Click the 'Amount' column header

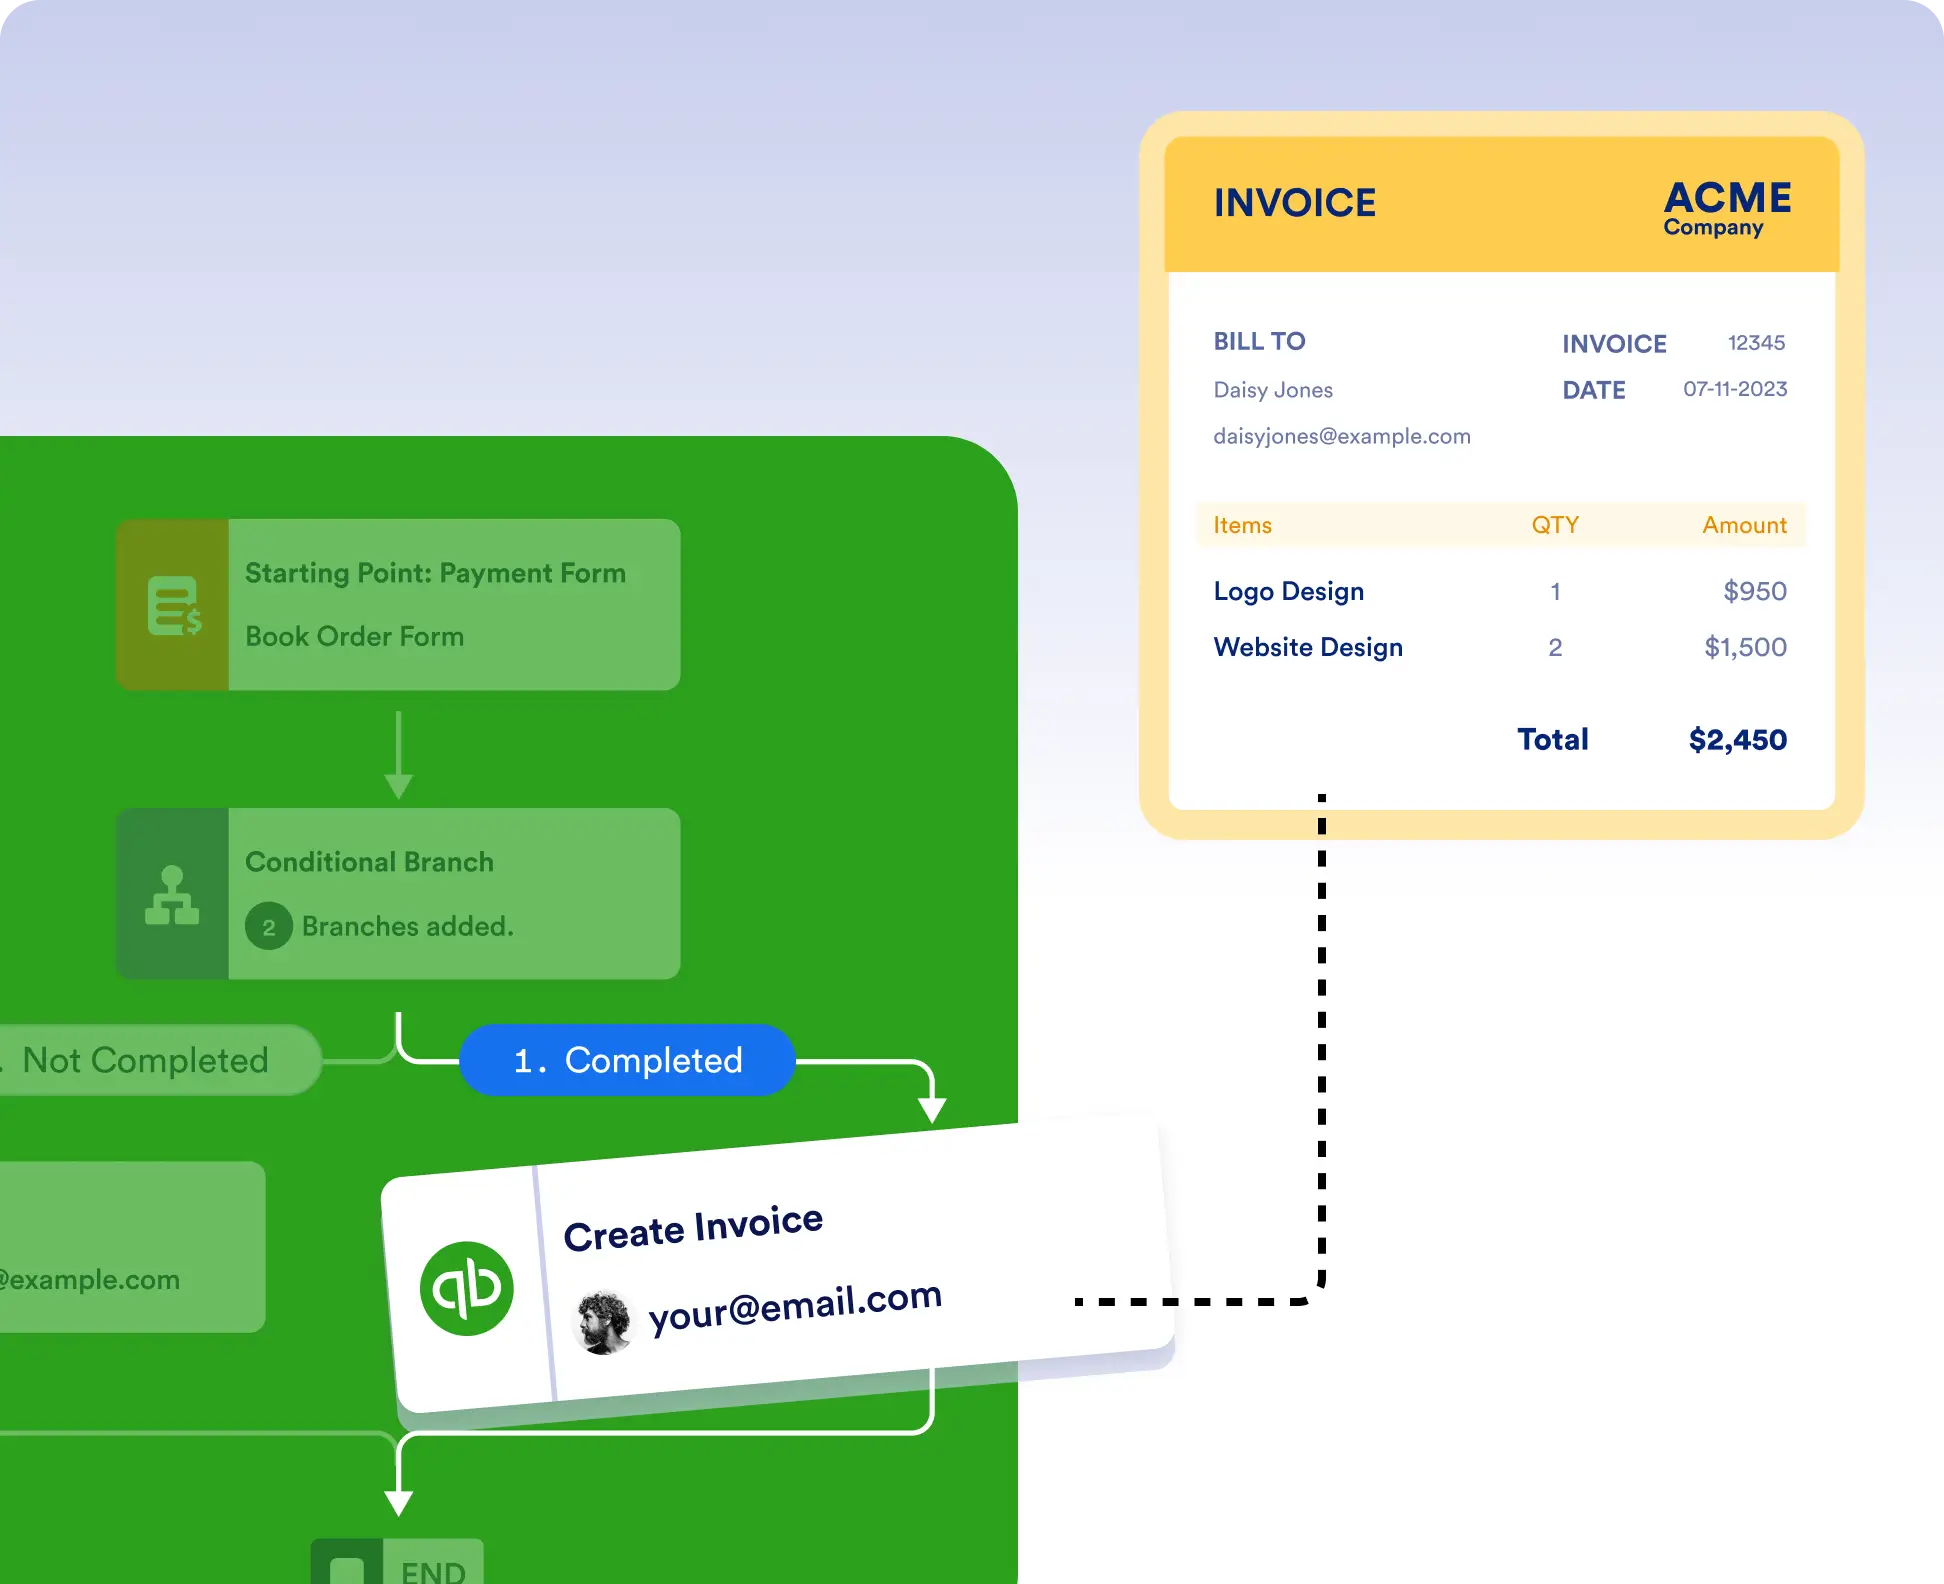pos(1745,525)
